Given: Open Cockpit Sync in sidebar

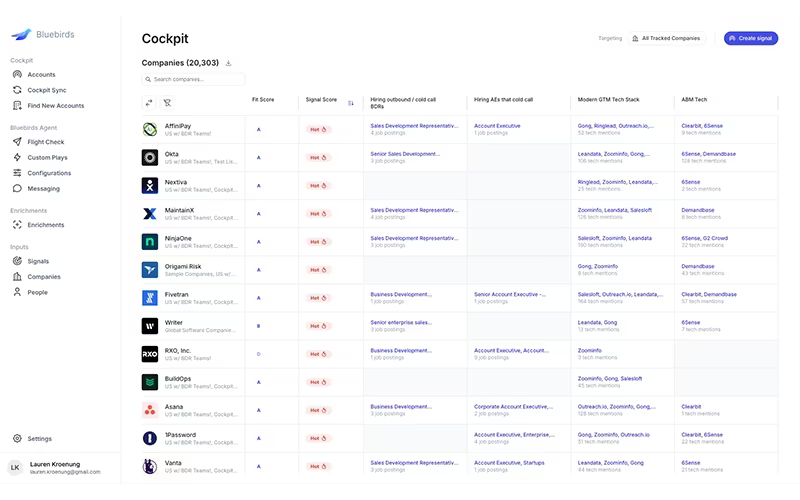Looking at the screenshot, I should (x=46, y=90).
